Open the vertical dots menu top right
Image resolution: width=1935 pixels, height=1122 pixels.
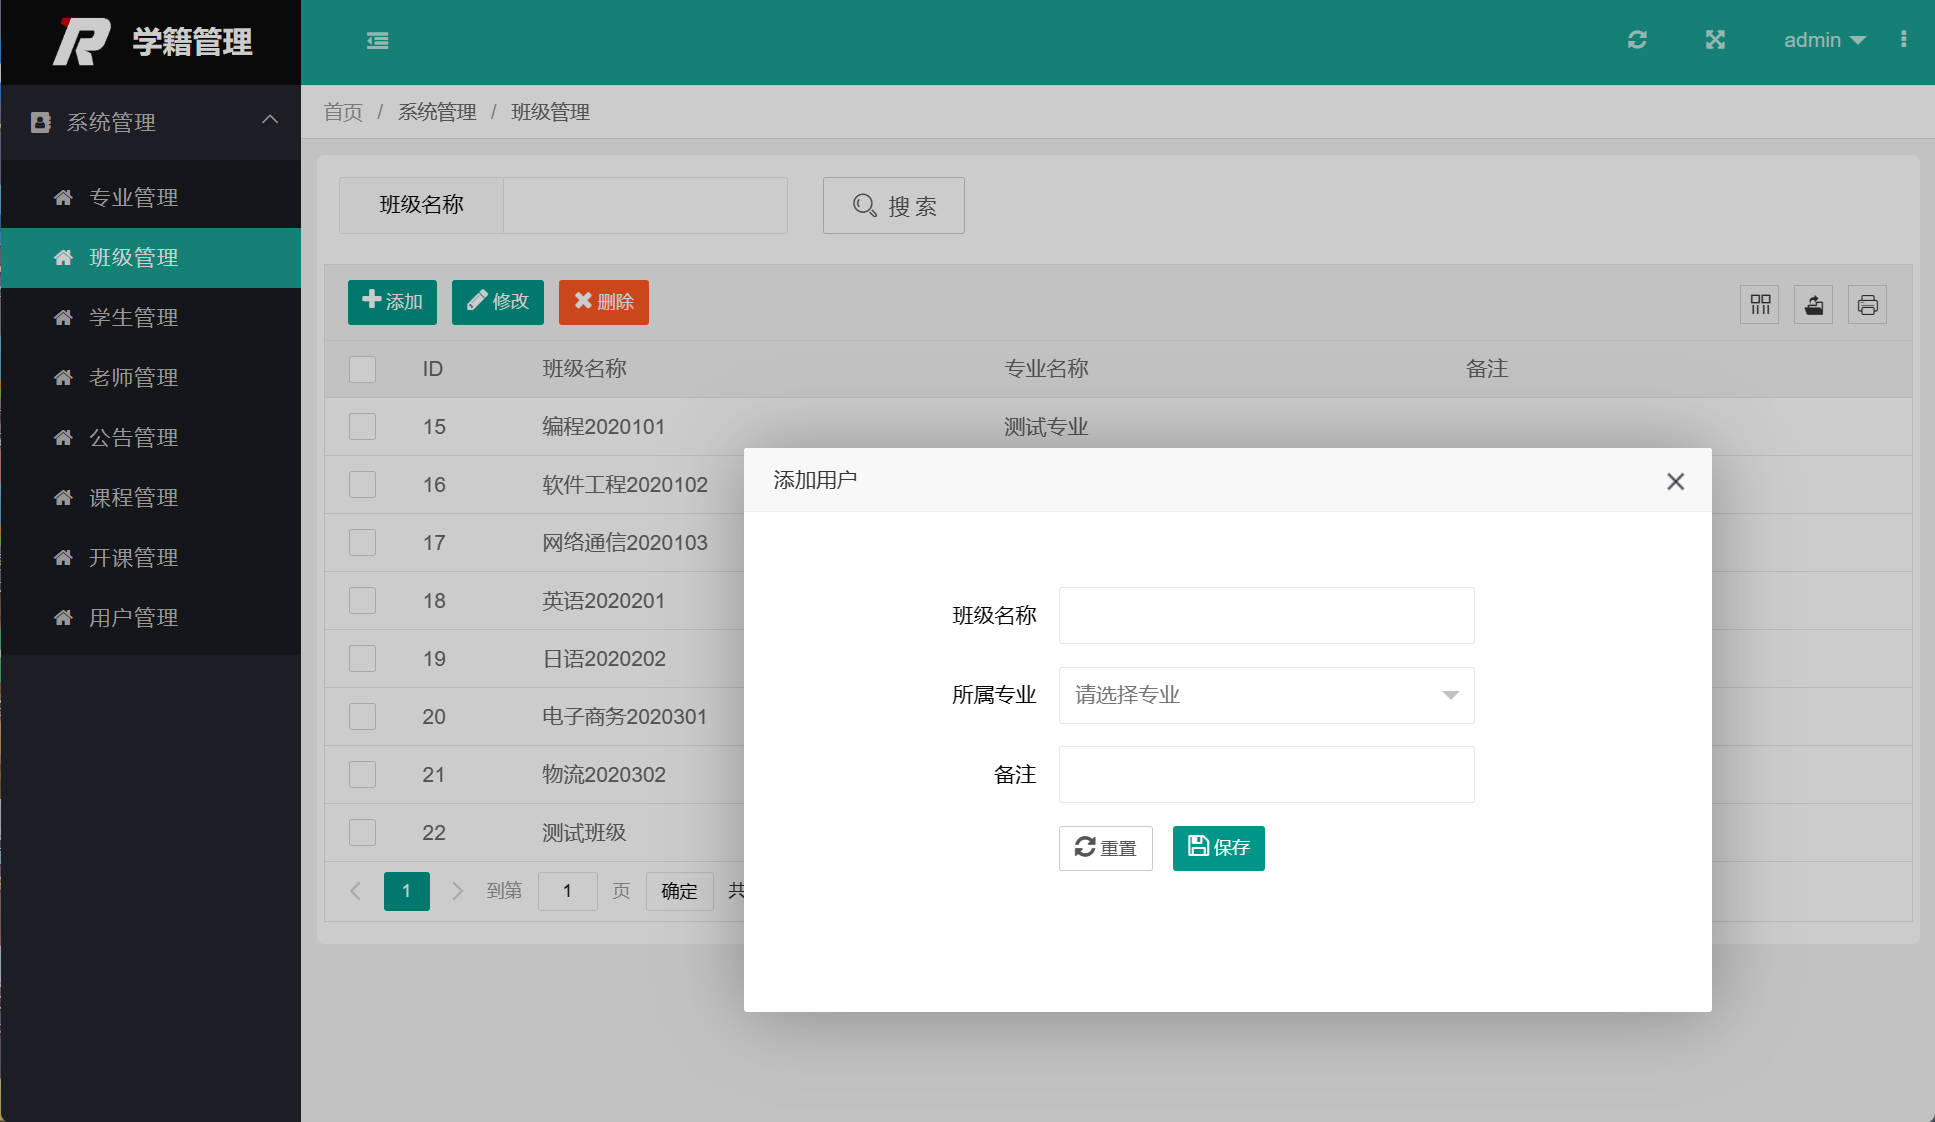pos(1904,40)
